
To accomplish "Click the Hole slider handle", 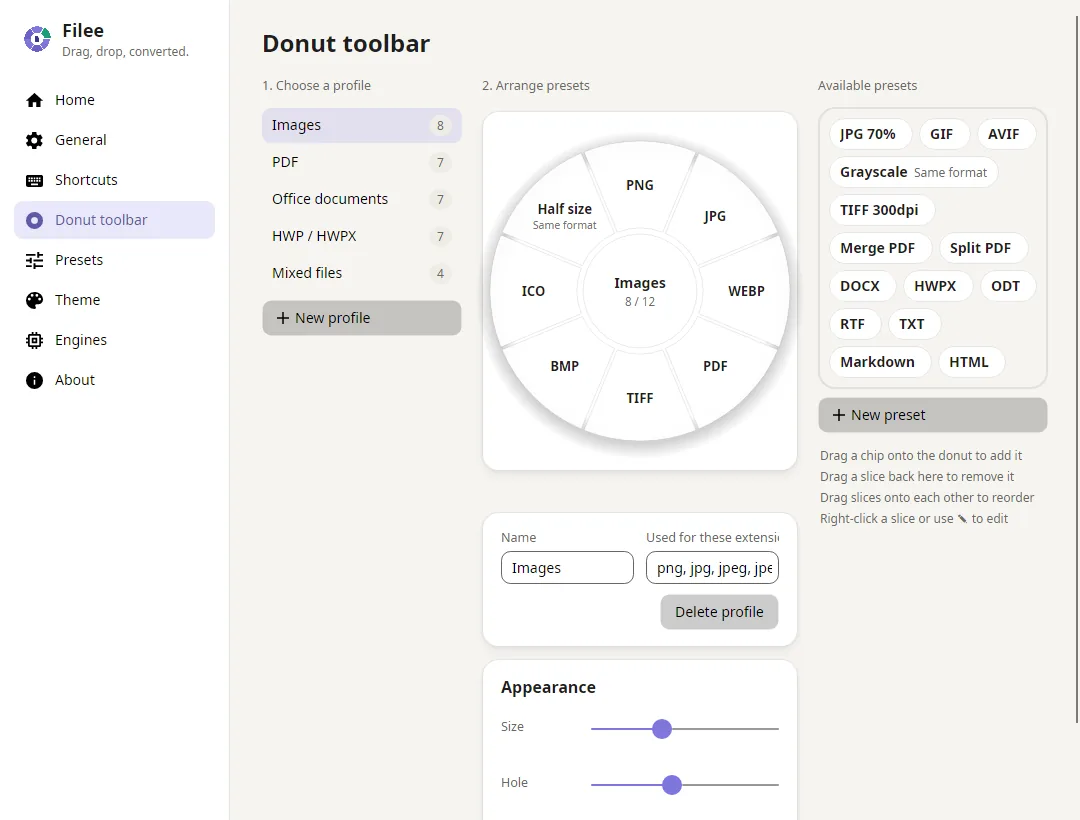I will [x=672, y=784].
